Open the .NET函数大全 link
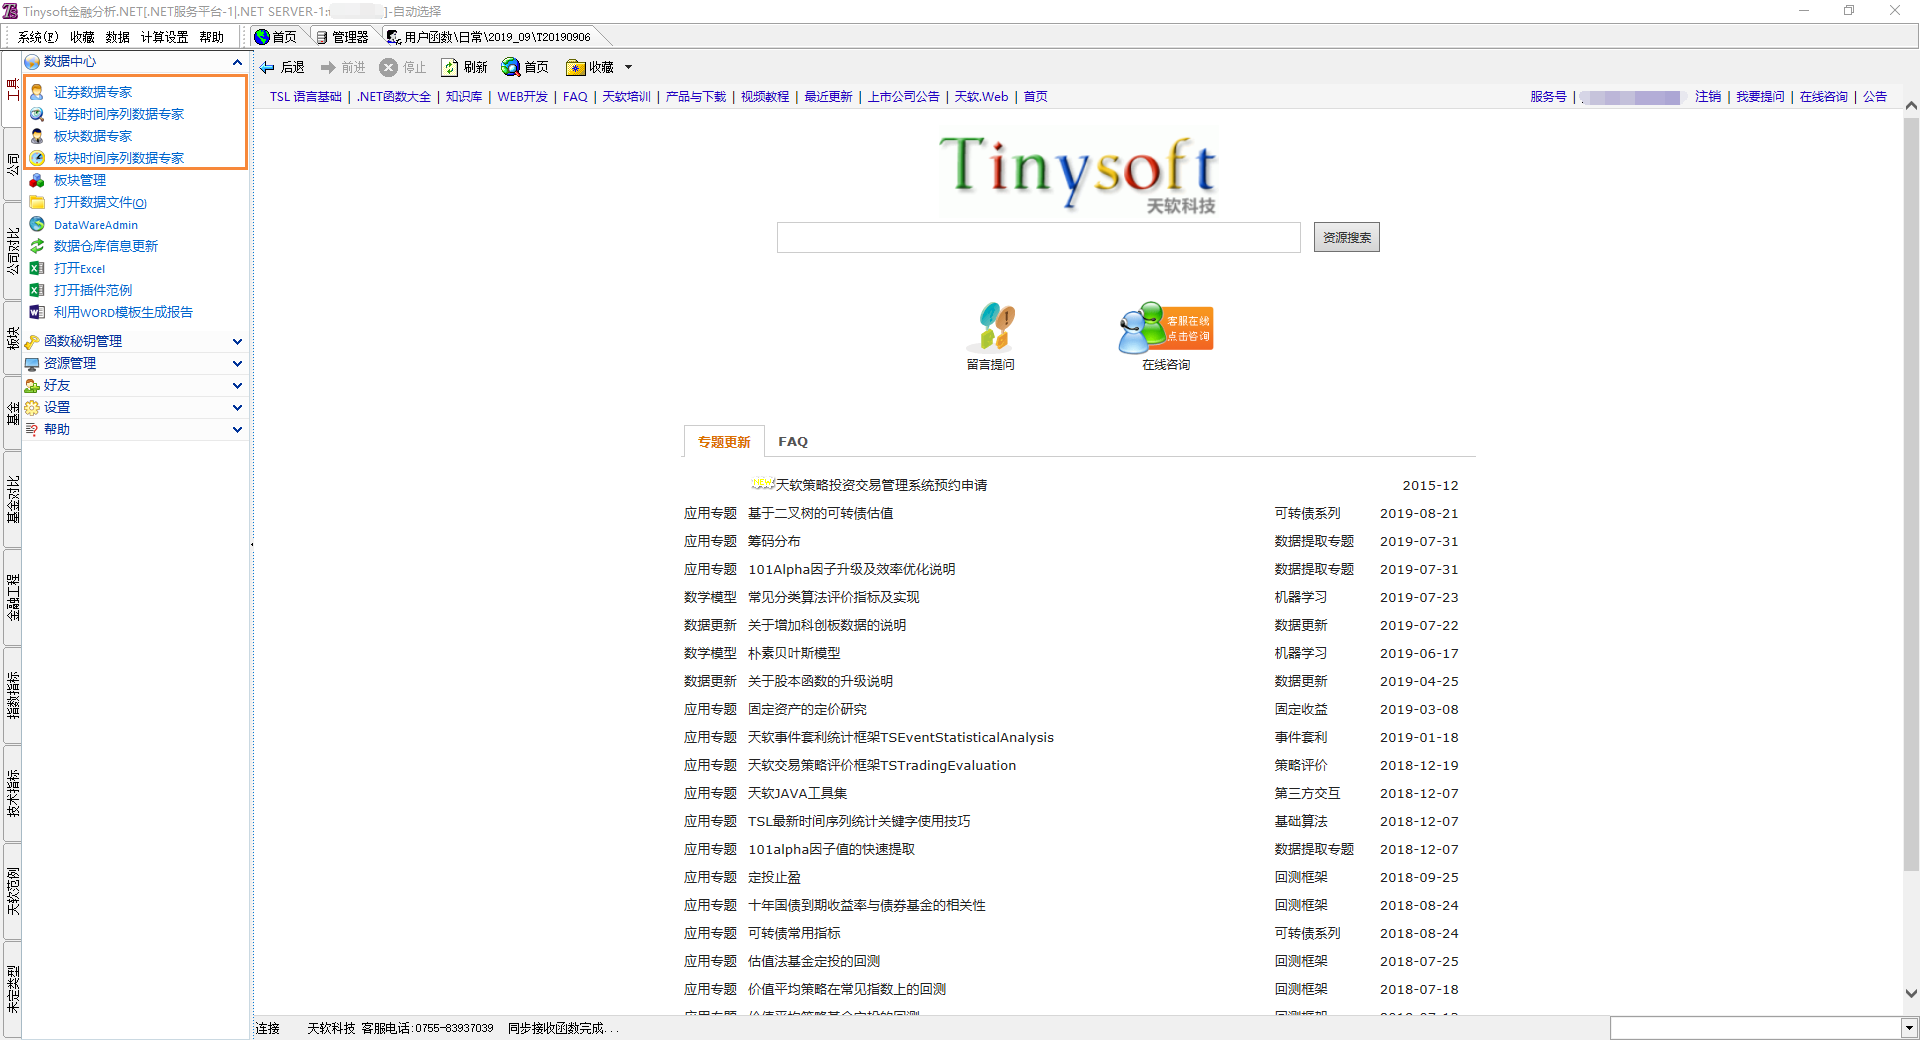1920x1040 pixels. [394, 97]
